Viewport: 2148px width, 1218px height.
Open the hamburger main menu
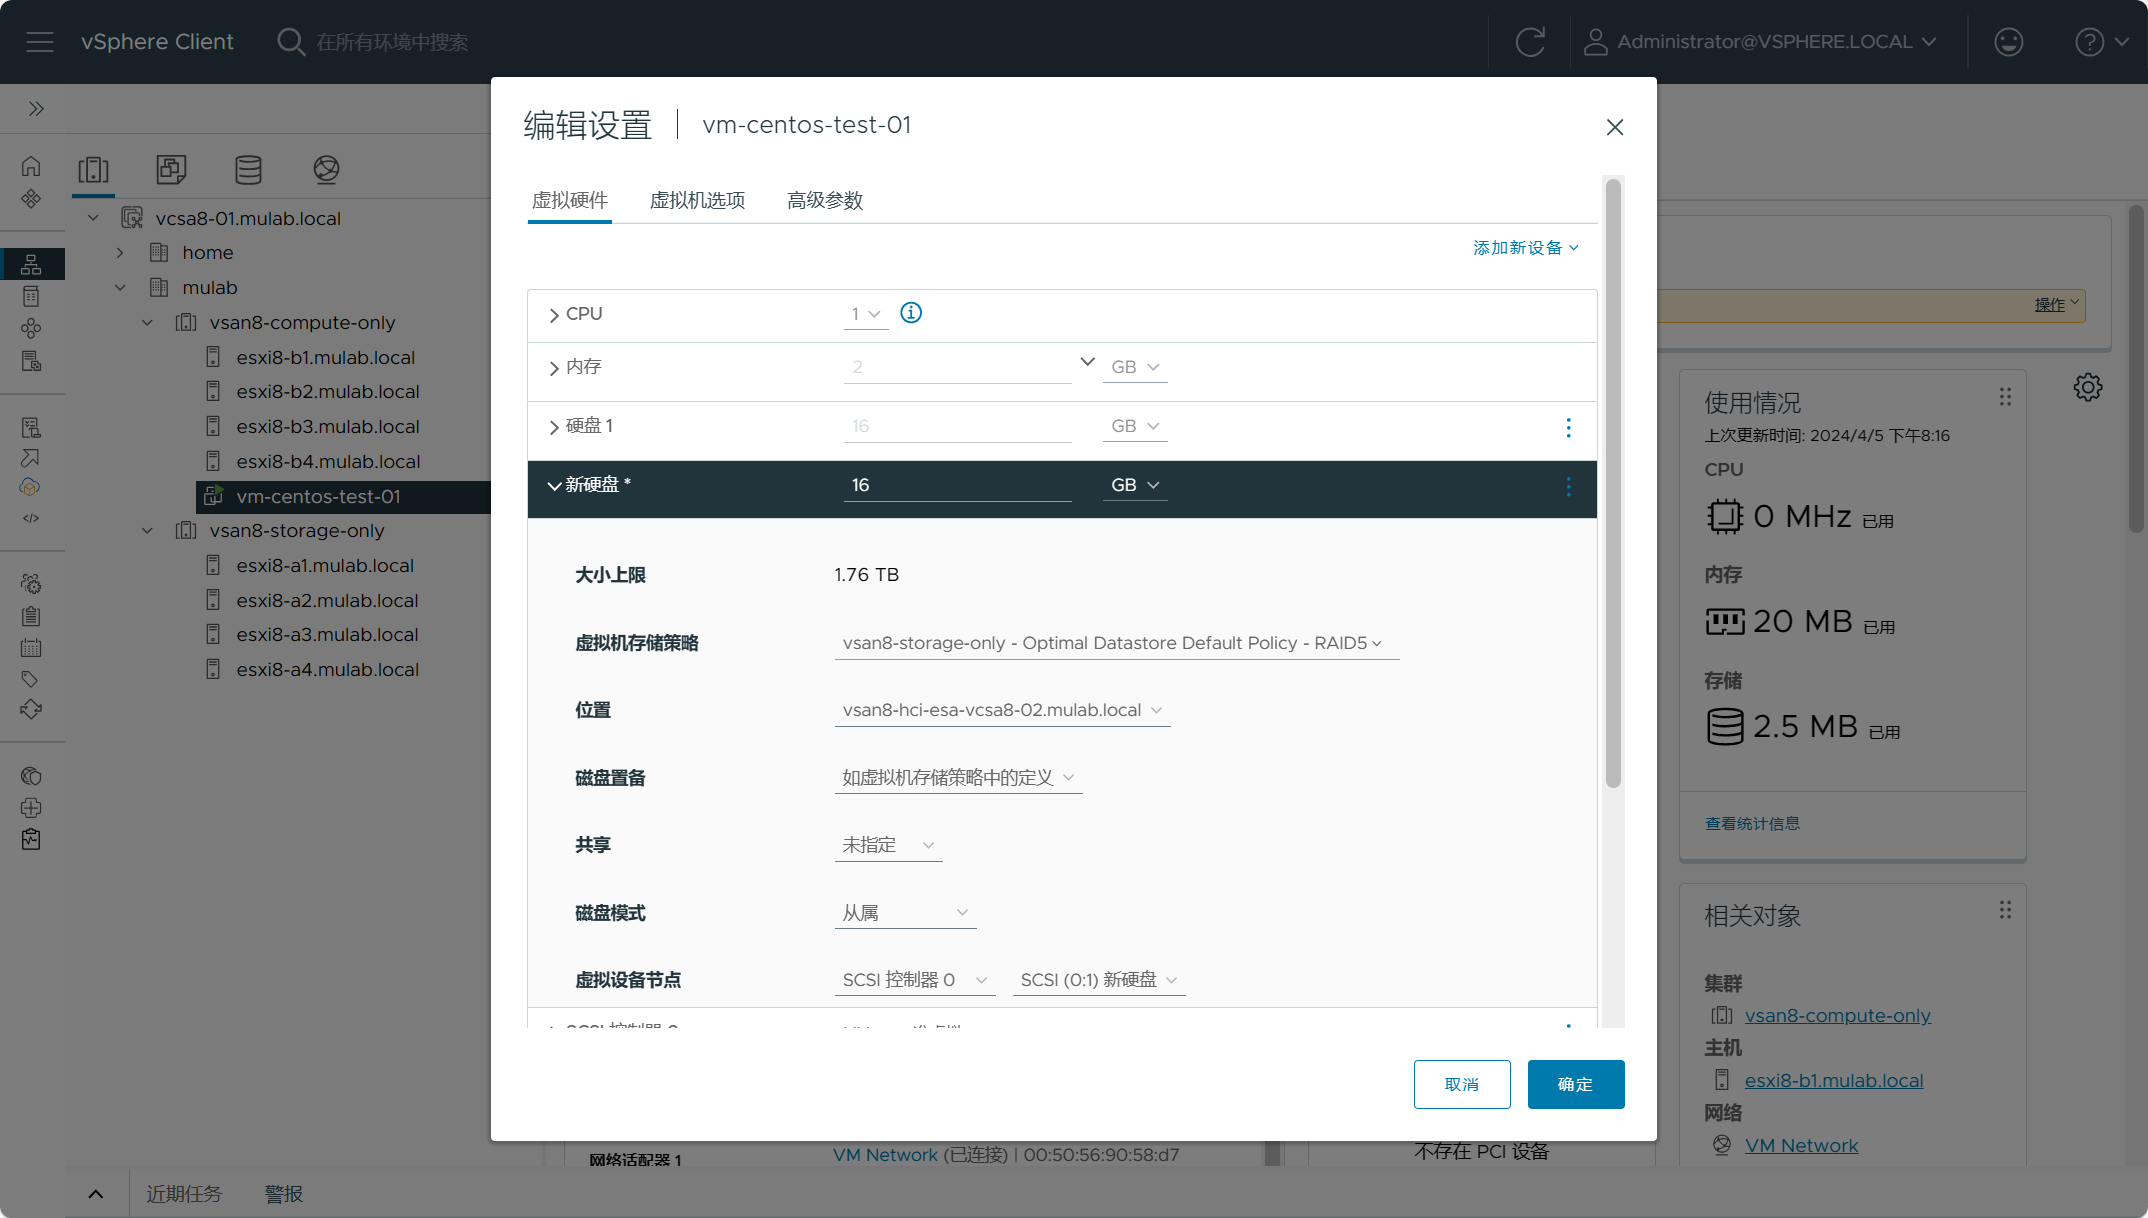point(40,42)
